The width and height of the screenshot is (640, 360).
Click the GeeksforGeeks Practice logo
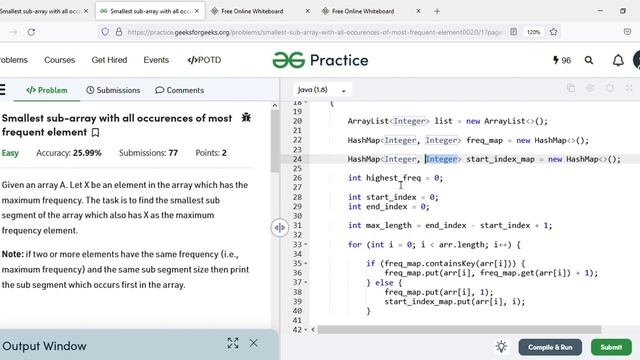coord(320,60)
